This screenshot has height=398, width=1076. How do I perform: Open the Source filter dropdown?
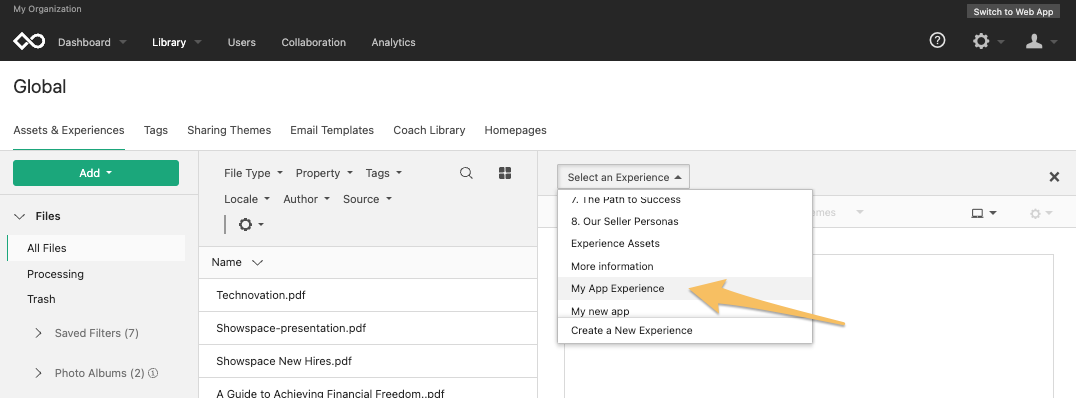[367, 199]
